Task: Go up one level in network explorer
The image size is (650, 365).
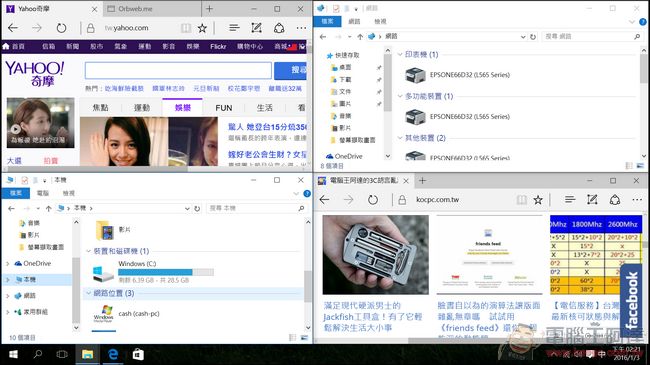Action: coord(360,36)
